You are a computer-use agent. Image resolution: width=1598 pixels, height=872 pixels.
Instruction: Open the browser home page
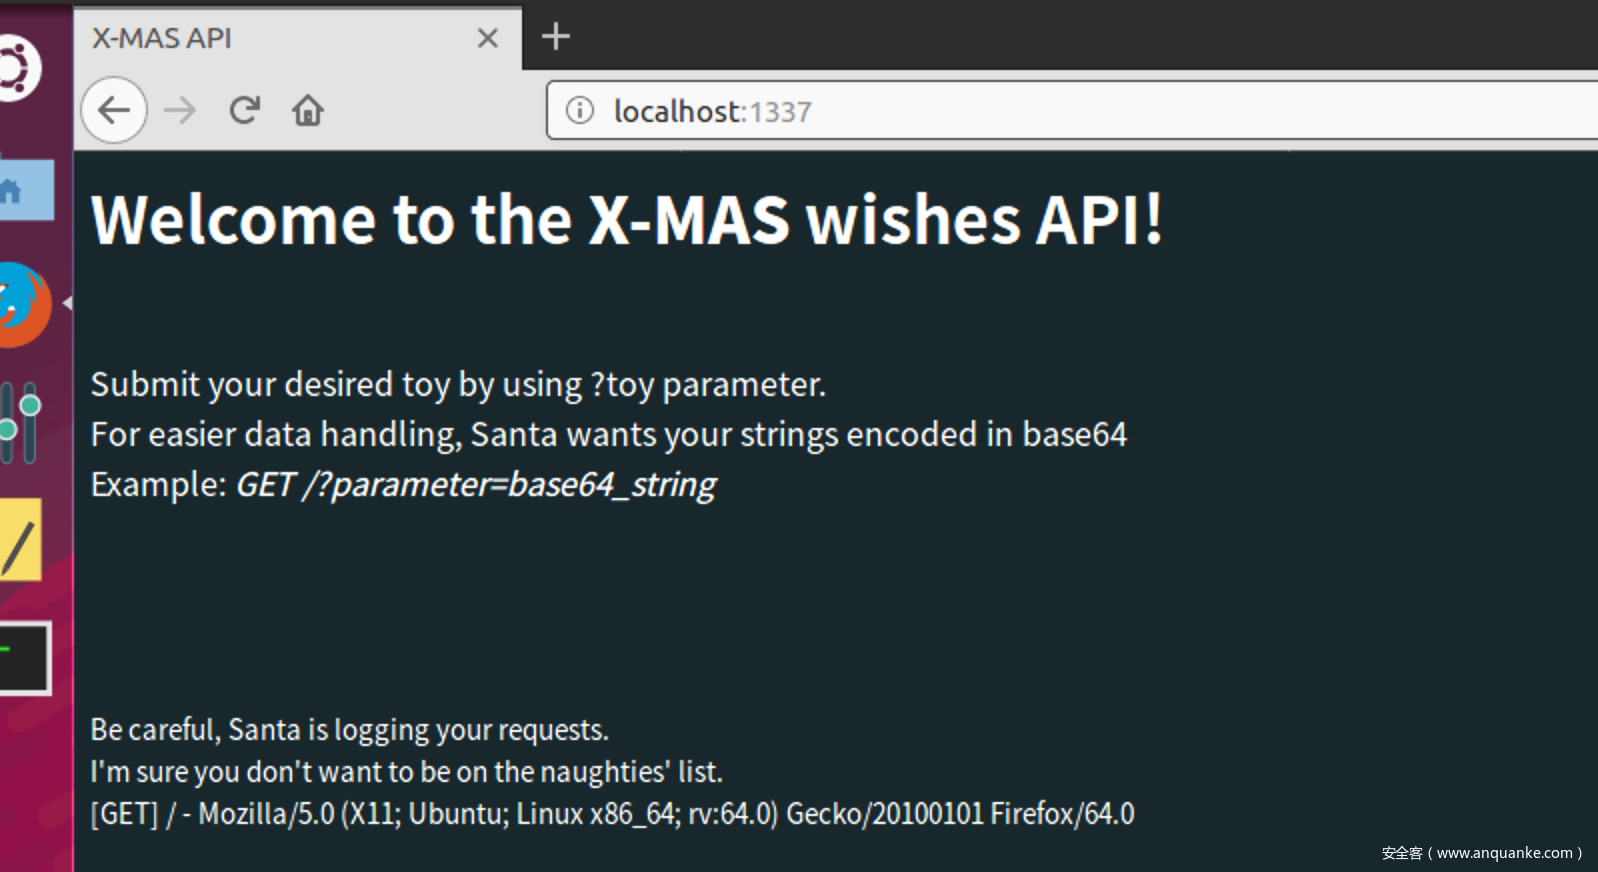point(308,110)
